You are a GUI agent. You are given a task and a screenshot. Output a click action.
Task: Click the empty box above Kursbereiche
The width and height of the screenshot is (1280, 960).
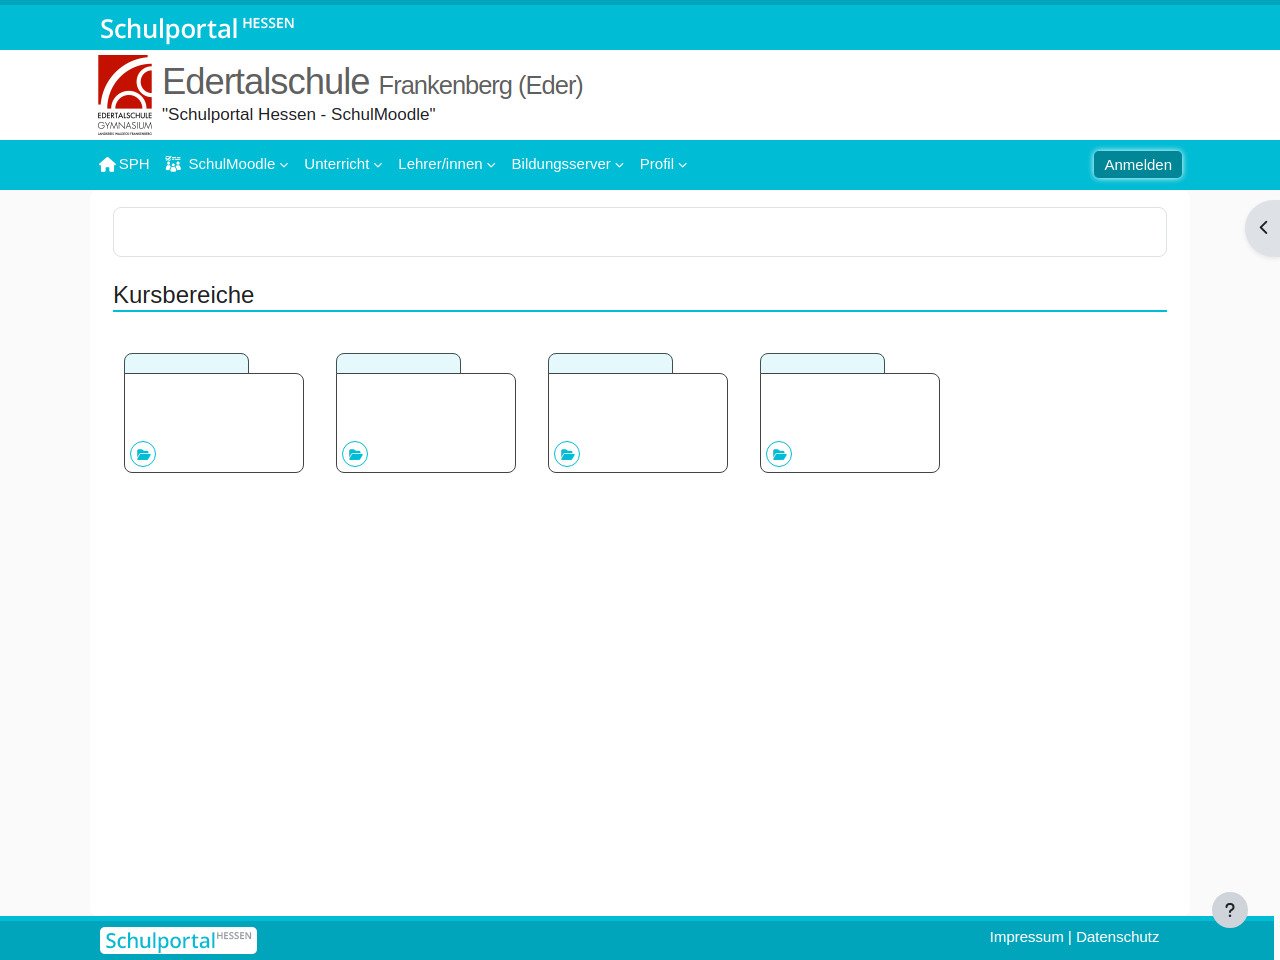[640, 232]
